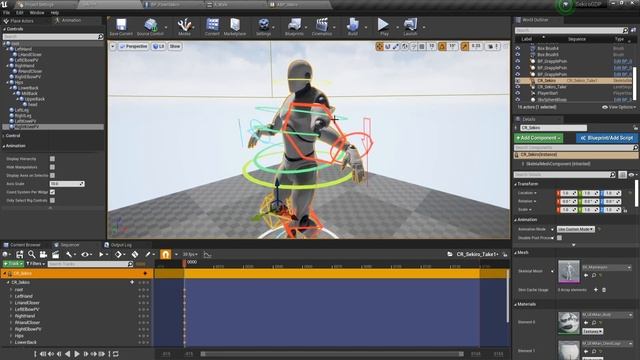This screenshot has width=640, height=360.
Task: Click the Save Current toolbar icon
Action: tap(121, 25)
